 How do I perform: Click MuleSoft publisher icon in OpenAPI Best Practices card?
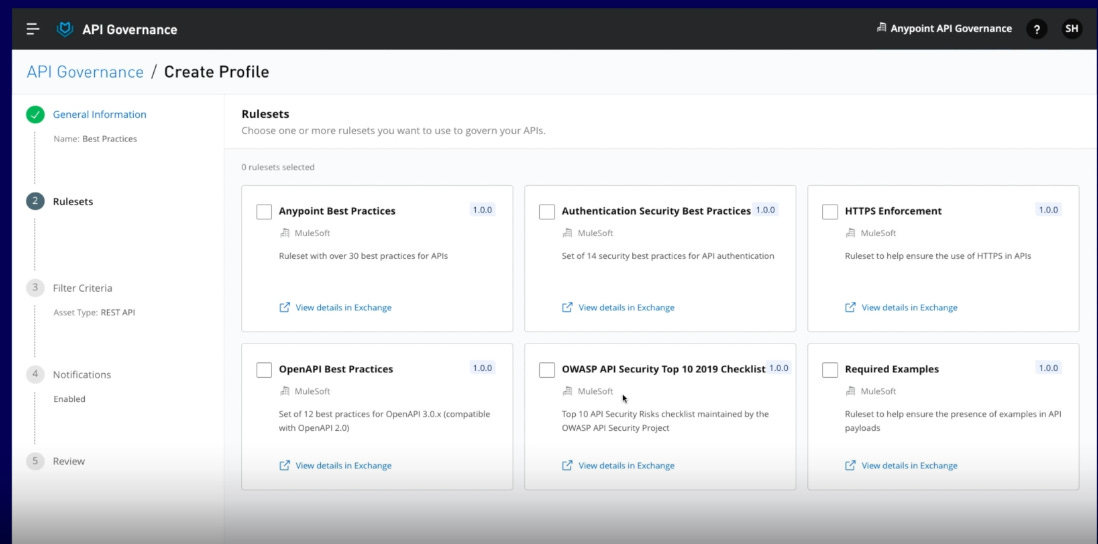click(x=284, y=391)
